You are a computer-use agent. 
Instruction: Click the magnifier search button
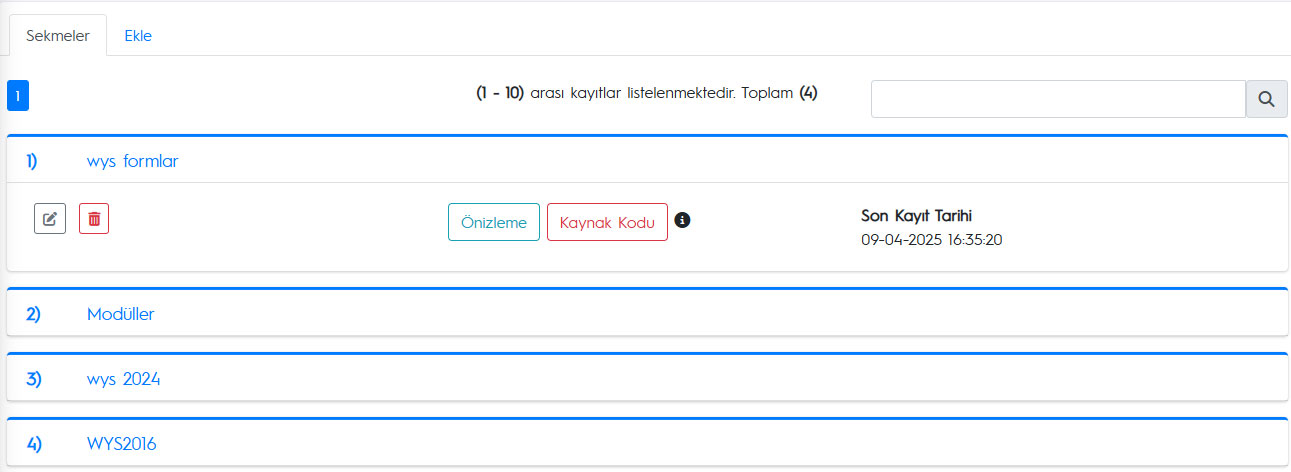(x=1266, y=99)
